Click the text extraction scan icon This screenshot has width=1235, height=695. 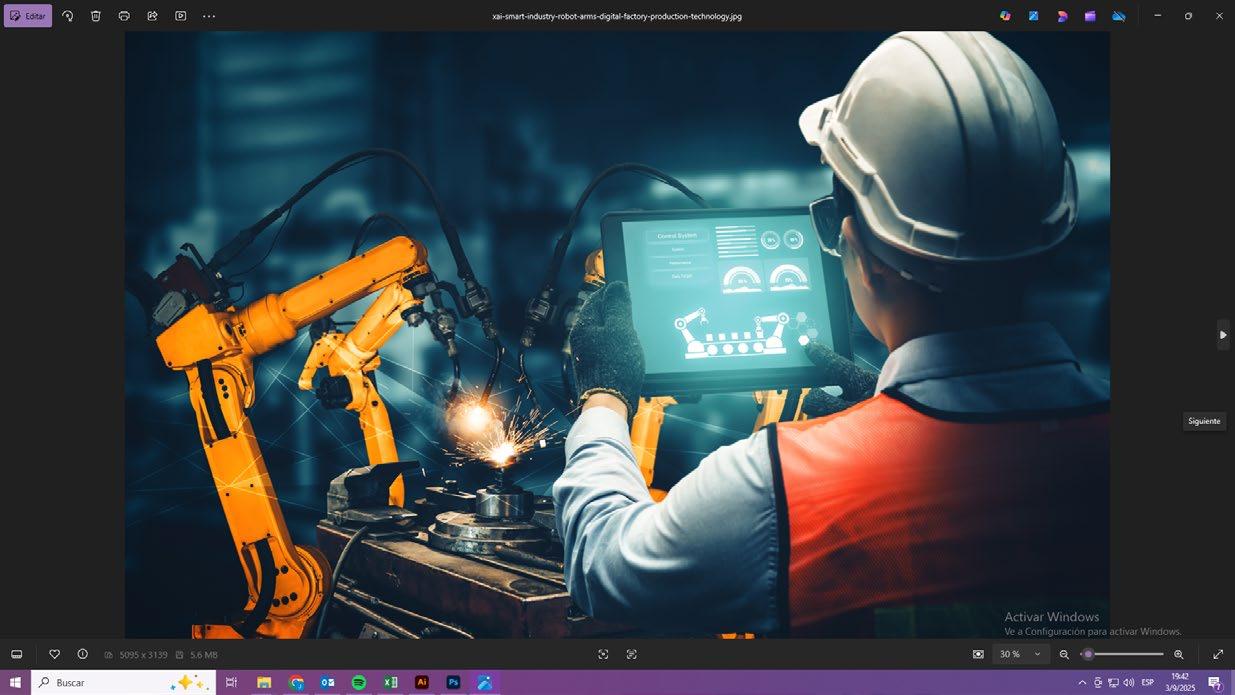(x=632, y=654)
